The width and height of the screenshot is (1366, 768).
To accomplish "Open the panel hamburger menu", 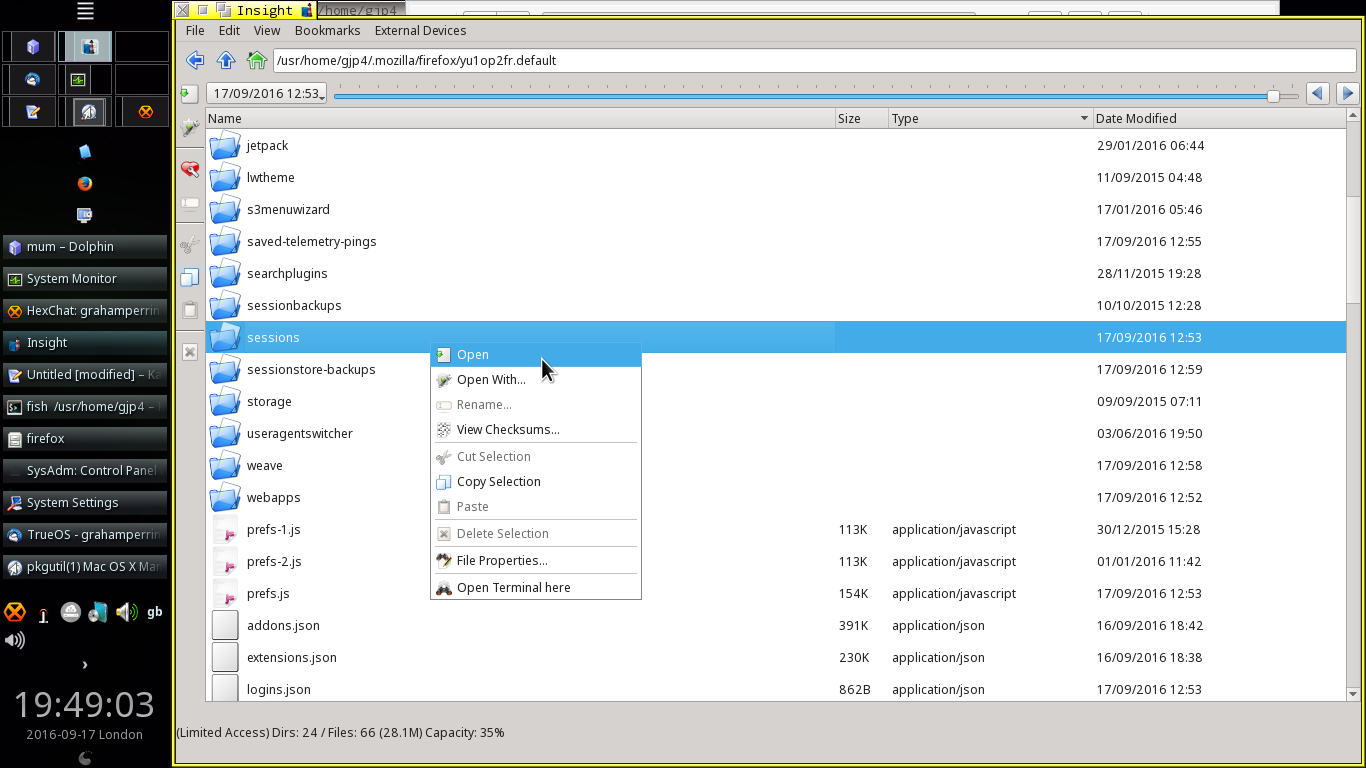I will 85,12.
